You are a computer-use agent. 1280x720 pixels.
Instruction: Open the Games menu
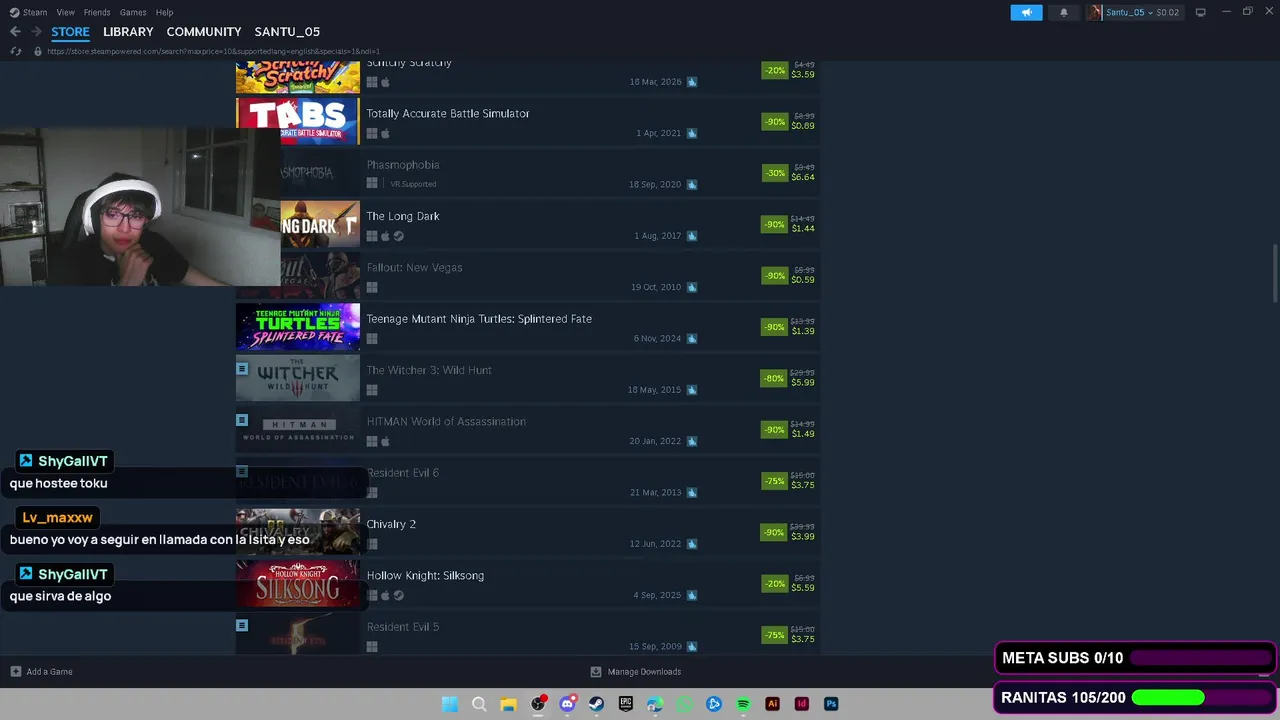click(x=133, y=12)
